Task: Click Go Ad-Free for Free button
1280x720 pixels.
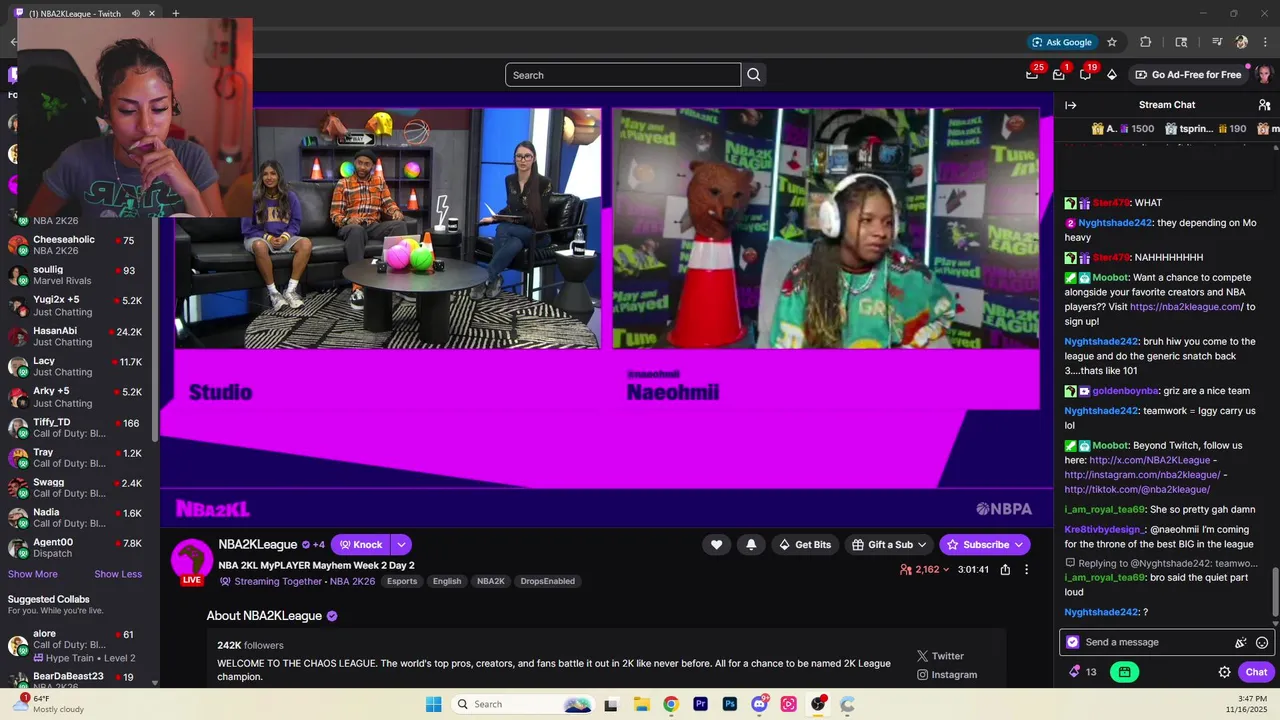Action: pos(1188,75)
